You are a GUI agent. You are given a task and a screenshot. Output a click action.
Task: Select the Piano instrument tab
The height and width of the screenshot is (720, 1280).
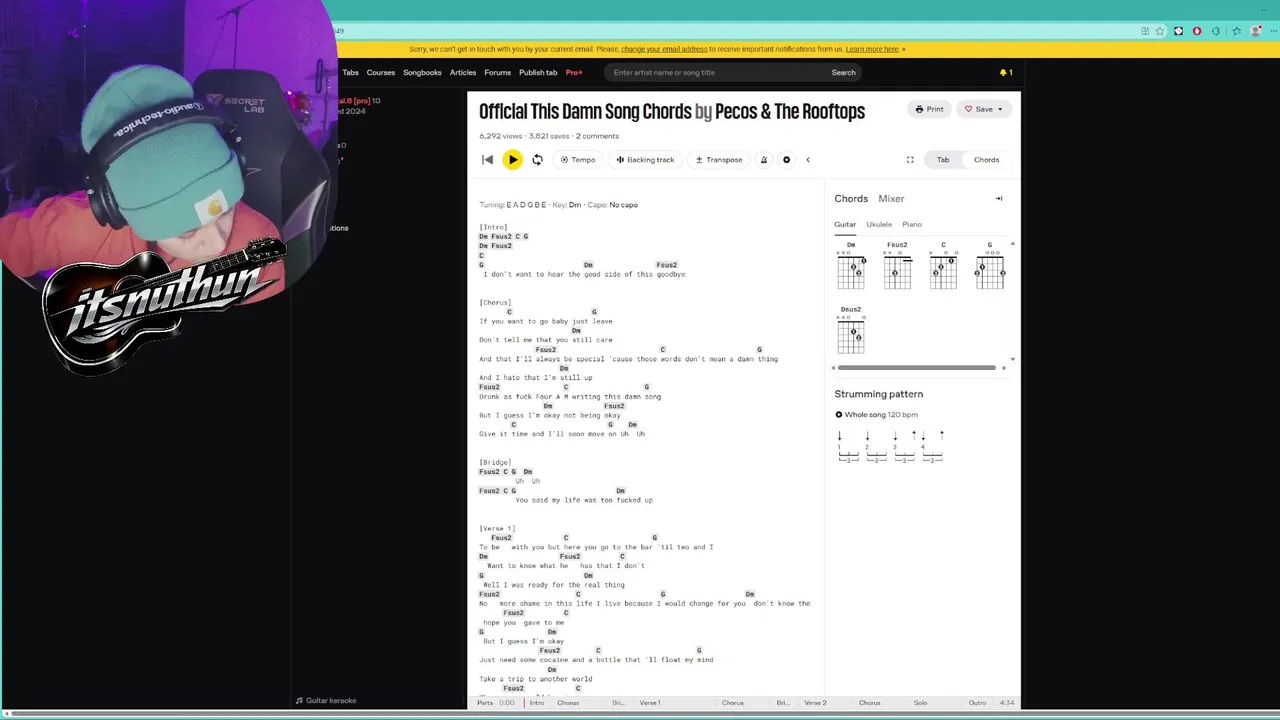pos(912,225)
